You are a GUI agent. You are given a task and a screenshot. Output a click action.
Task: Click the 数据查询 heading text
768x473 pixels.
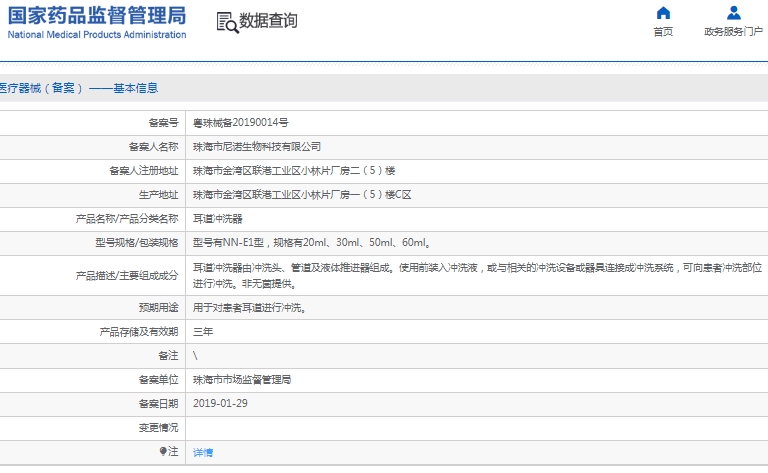coord(268,21)
